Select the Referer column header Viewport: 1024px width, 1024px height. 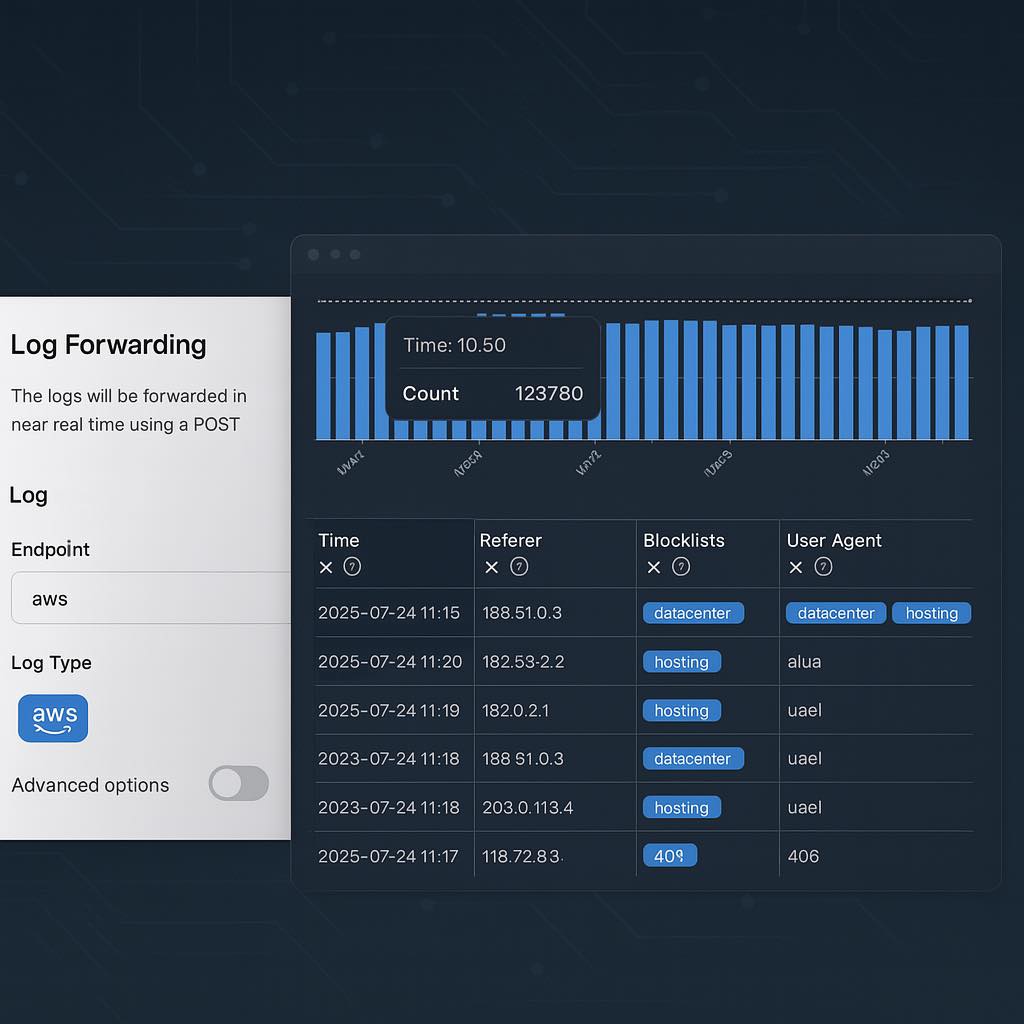point(511,541)
